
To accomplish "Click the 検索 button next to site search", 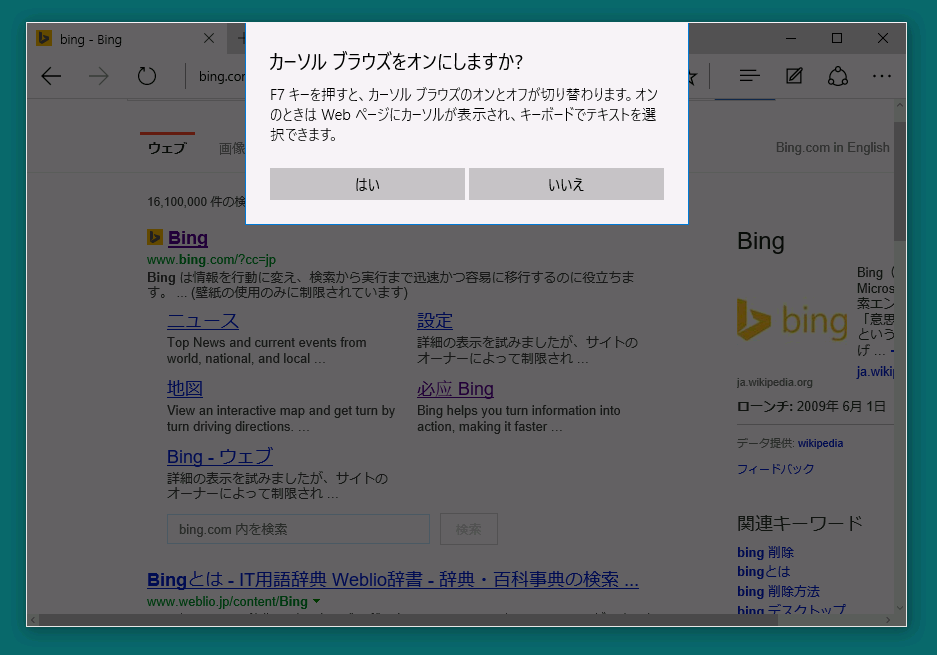I will coord(468,529).
